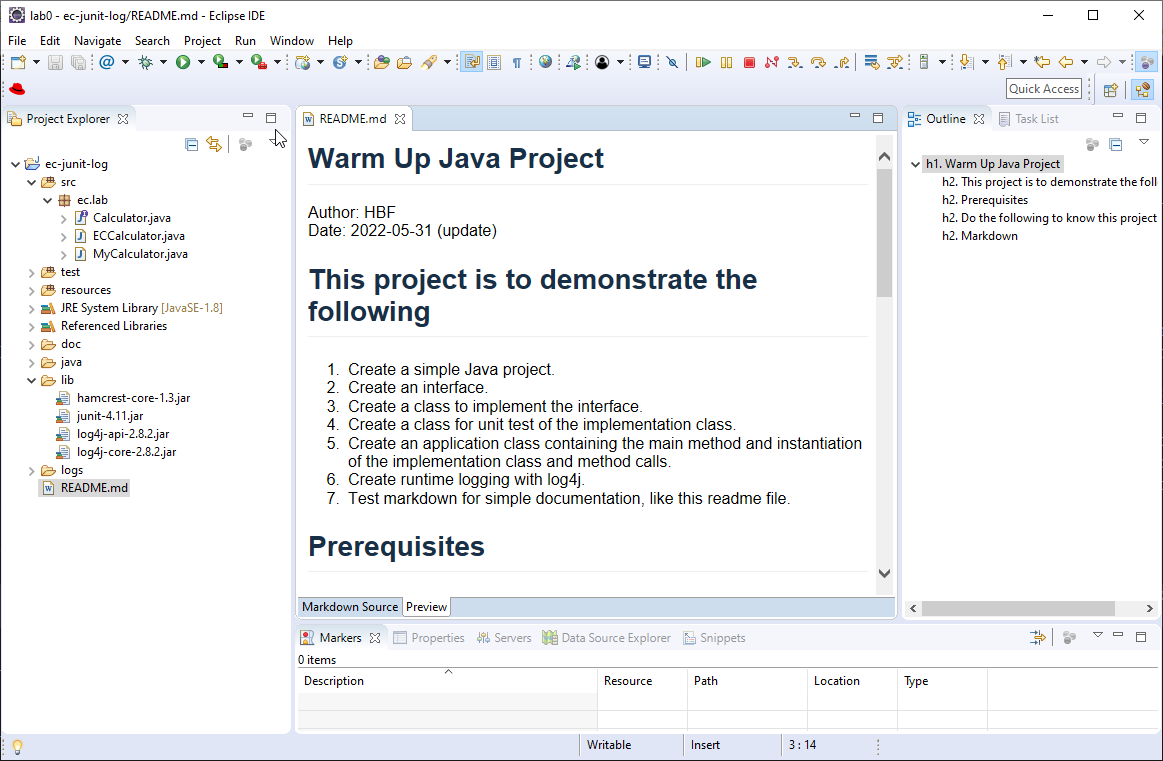Click the Save All toolbar icon
Viewport: 1163px width, 761px height.
coord(78,62)
